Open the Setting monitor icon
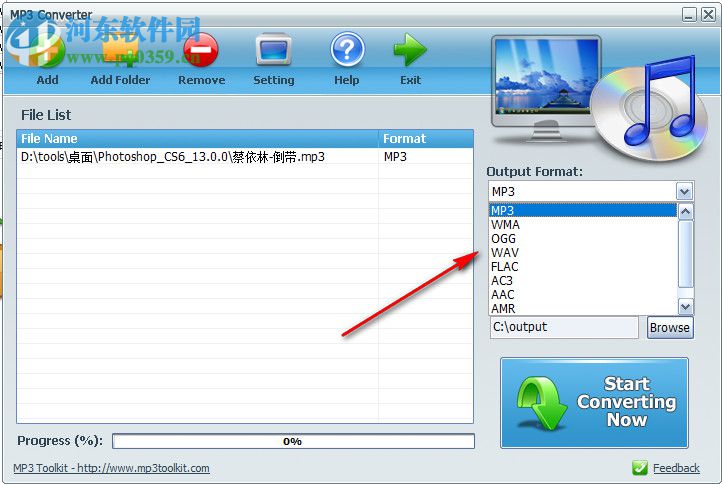This screenshot has height=484, width=722. point(274,49)
